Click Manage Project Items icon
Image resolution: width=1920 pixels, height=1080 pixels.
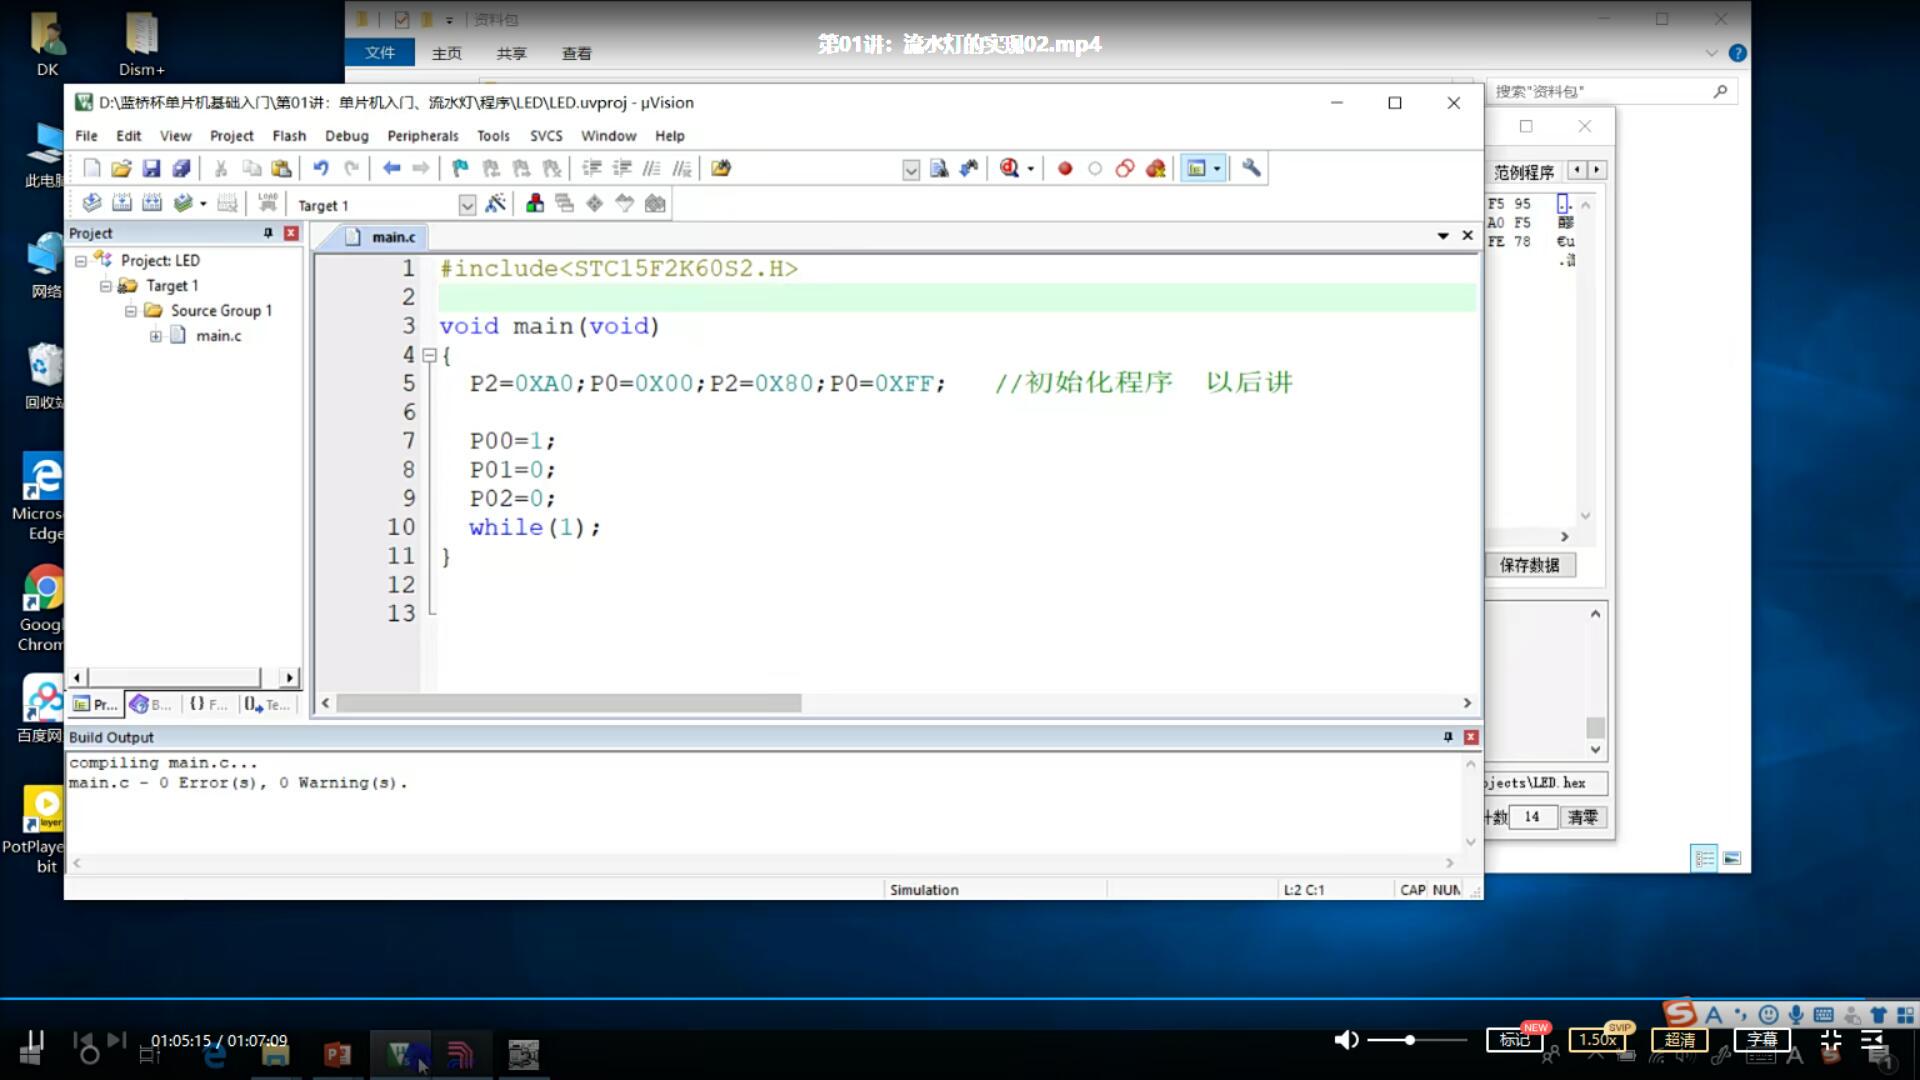pos(535,204)
